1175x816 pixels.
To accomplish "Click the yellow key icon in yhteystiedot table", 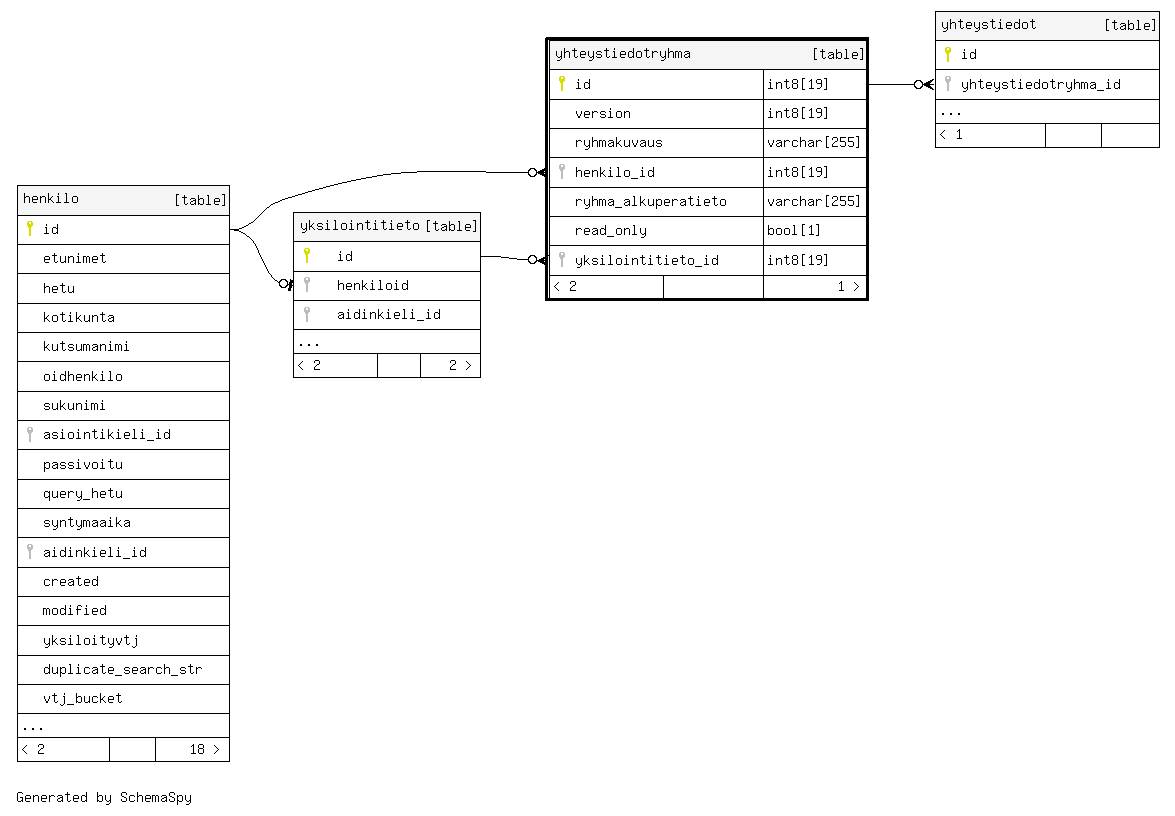I will pos(948,54).
